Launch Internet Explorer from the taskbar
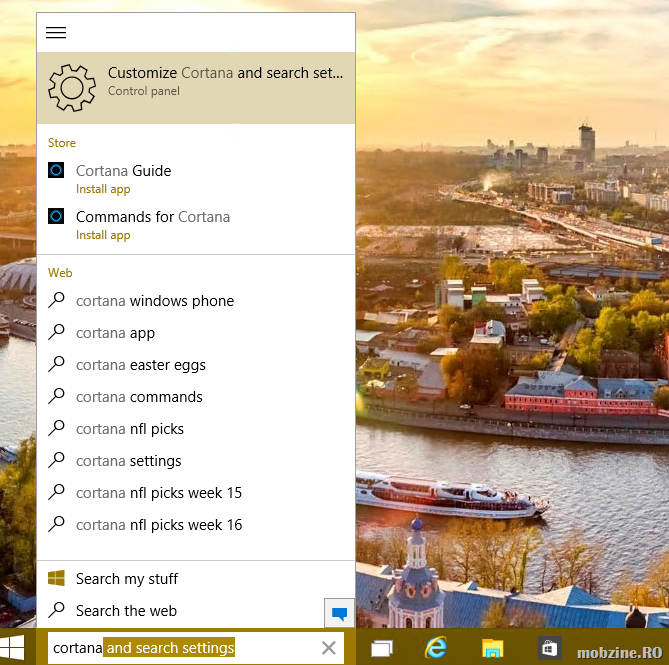 coord(436,648)
